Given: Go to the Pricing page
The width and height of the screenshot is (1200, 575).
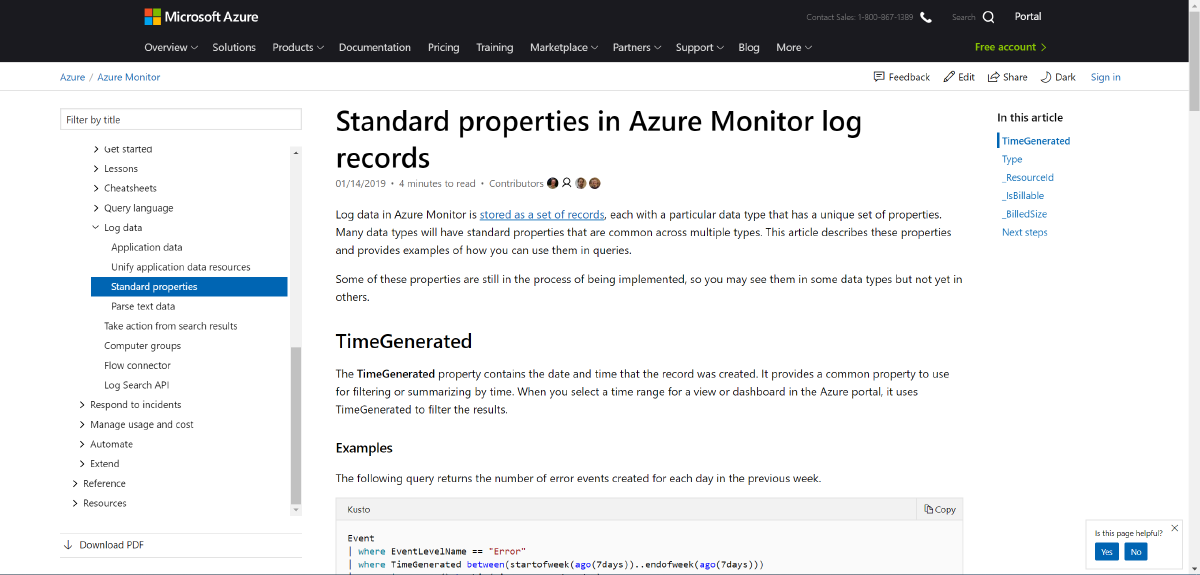Looking at the screenshot, I should click(x=444, y=47).
